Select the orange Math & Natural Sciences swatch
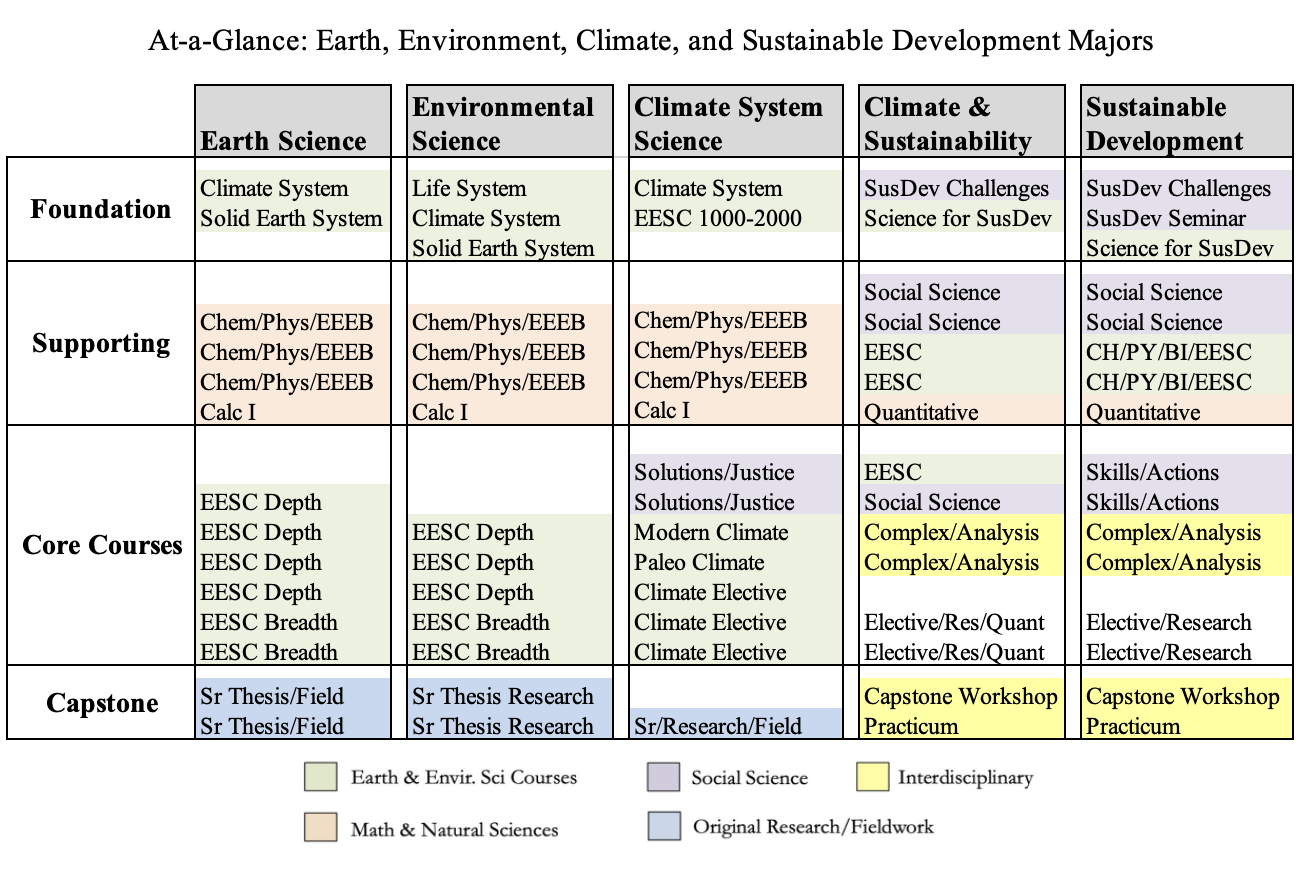The height and width of the screenshot is (884, 1306). pyautogui.click(x=320, y=828)
